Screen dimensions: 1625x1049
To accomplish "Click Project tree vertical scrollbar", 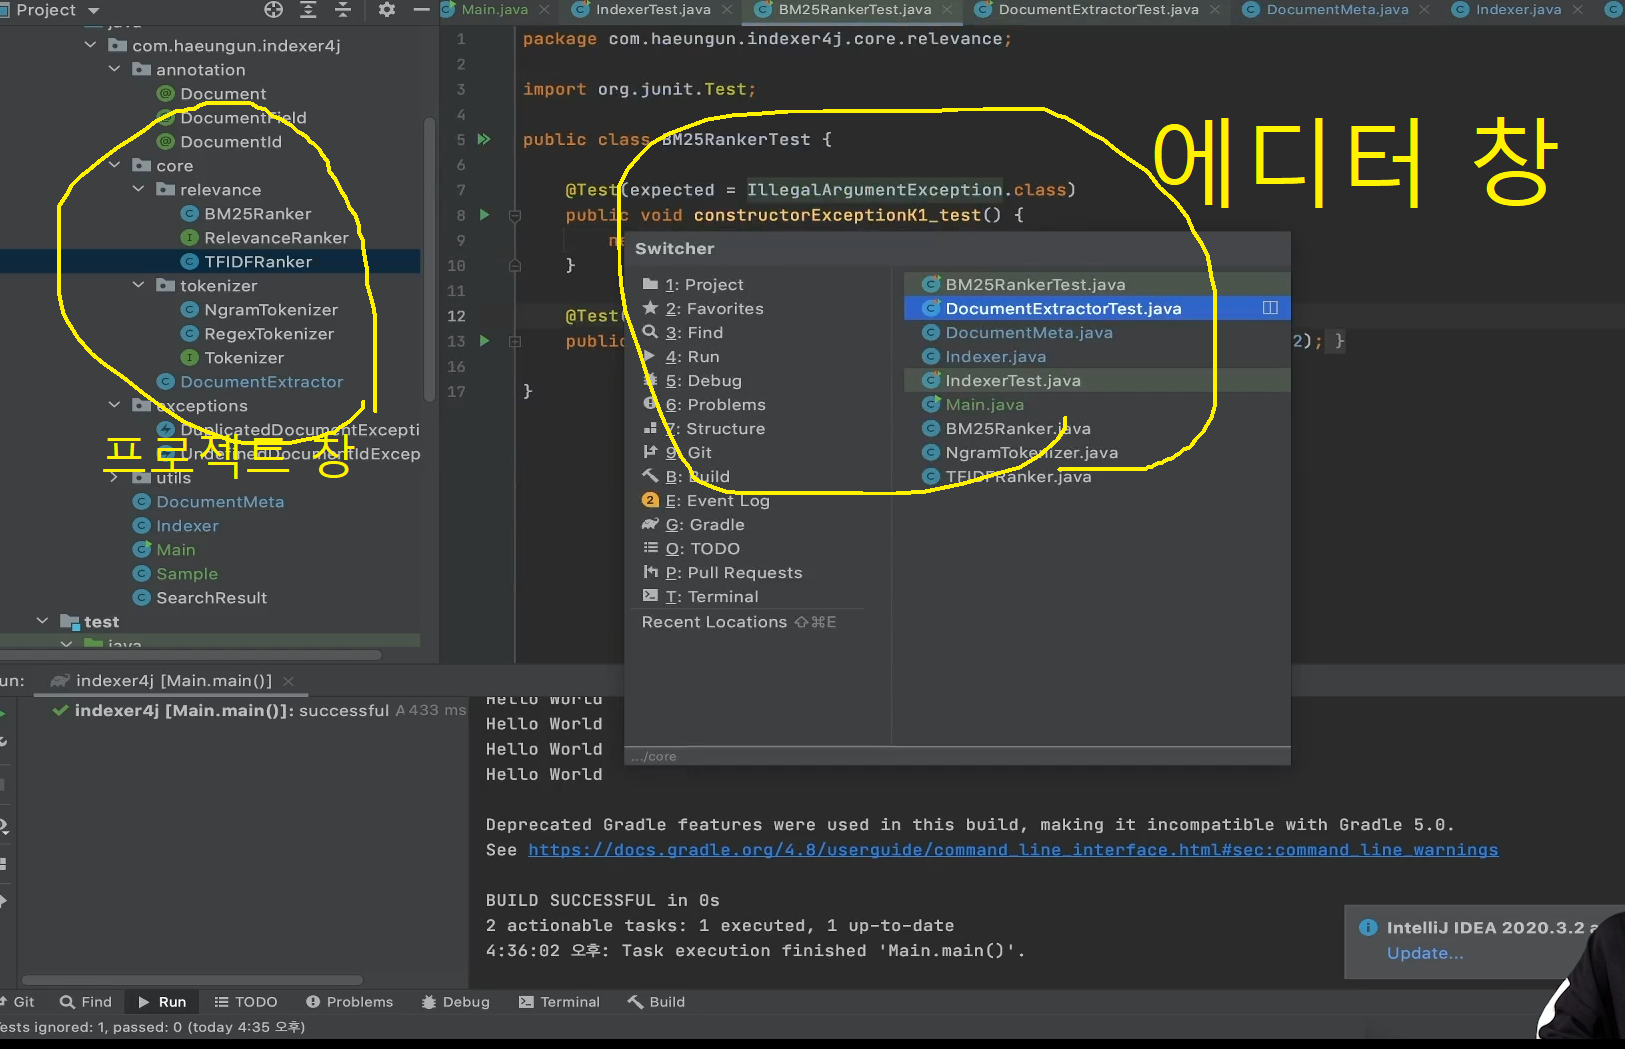I will (x=430, y=258).
